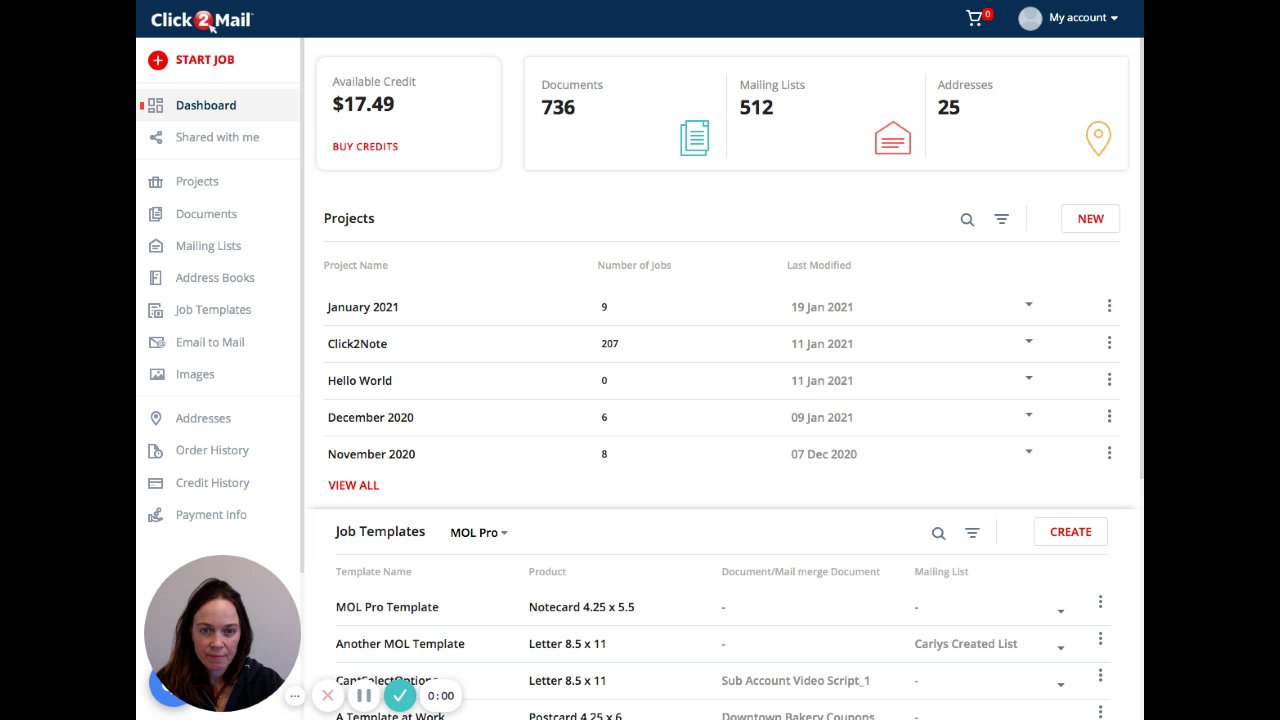This screenshot has height=720, width=1280.
Task: Expand the December 2020 project row arrow
Action: 1028,415
